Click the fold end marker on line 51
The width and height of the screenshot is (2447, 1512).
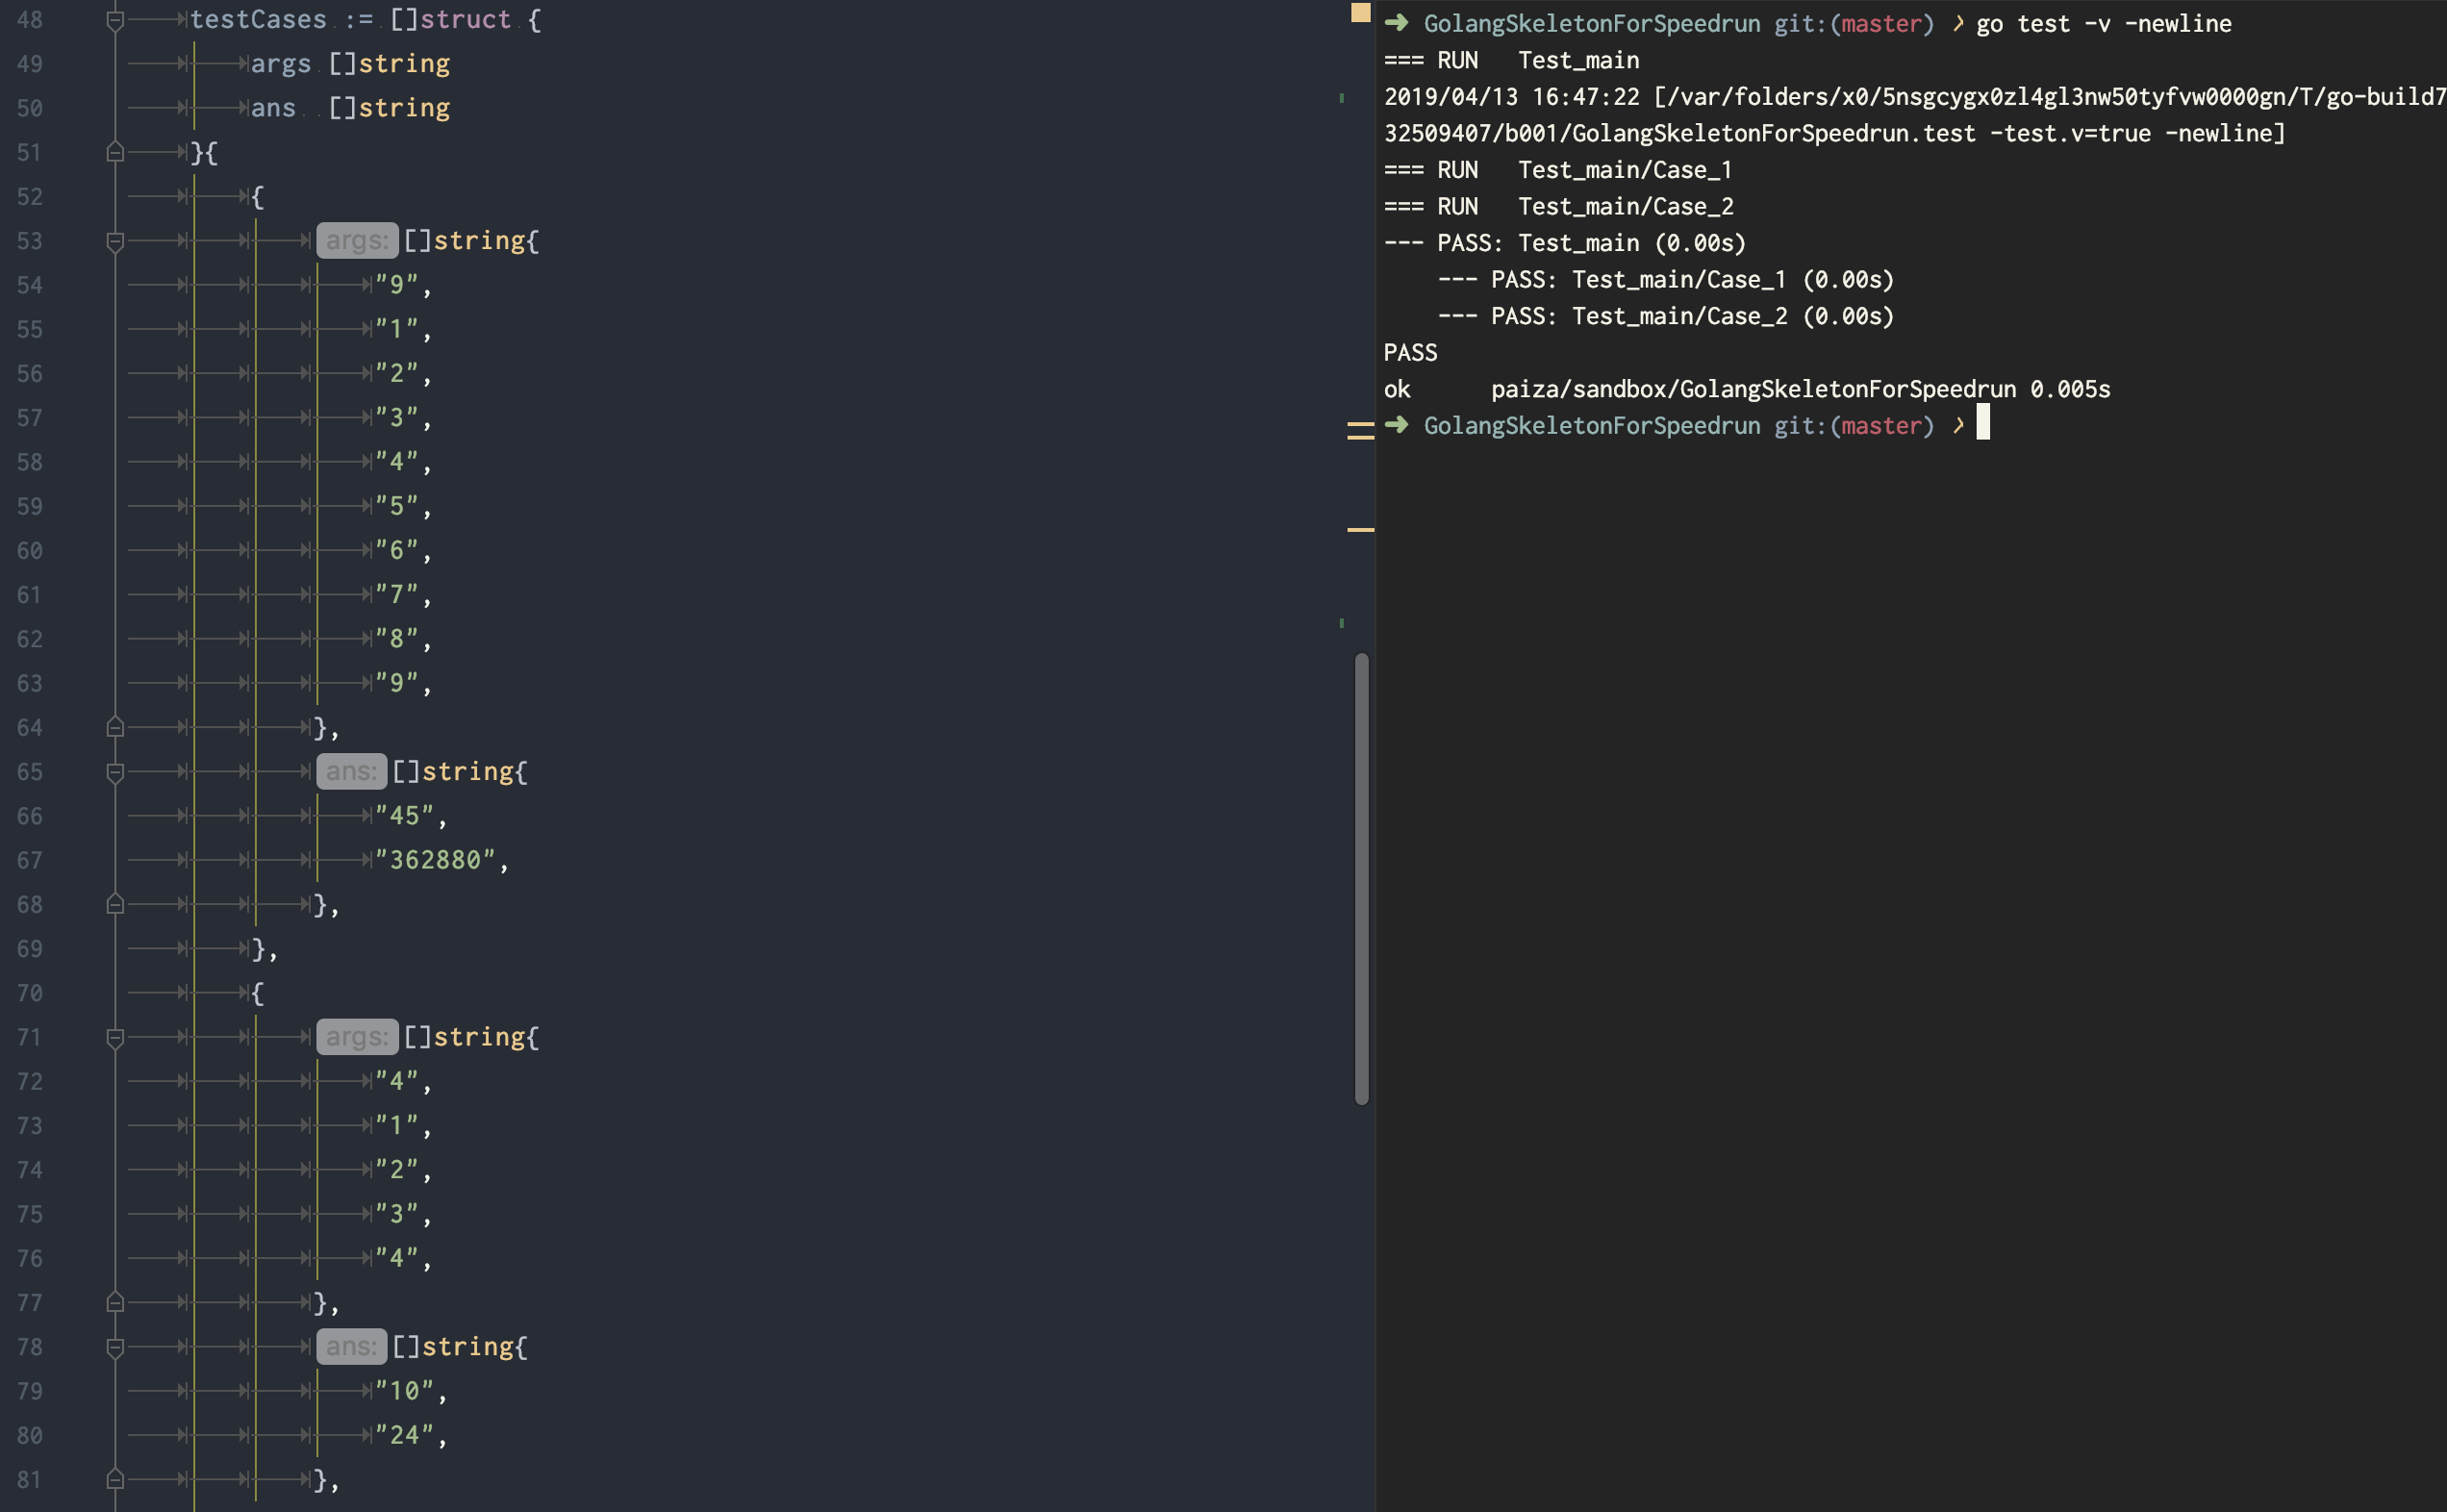point(115,152)
